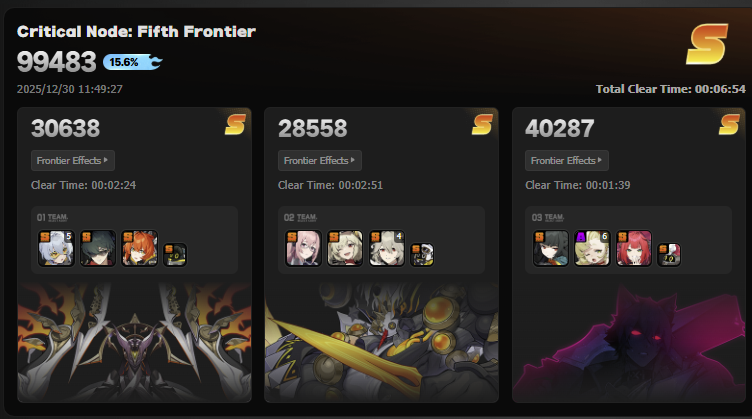Open the red-eyed shadow boss artwork
752x419 pixels.
[629, 342]
